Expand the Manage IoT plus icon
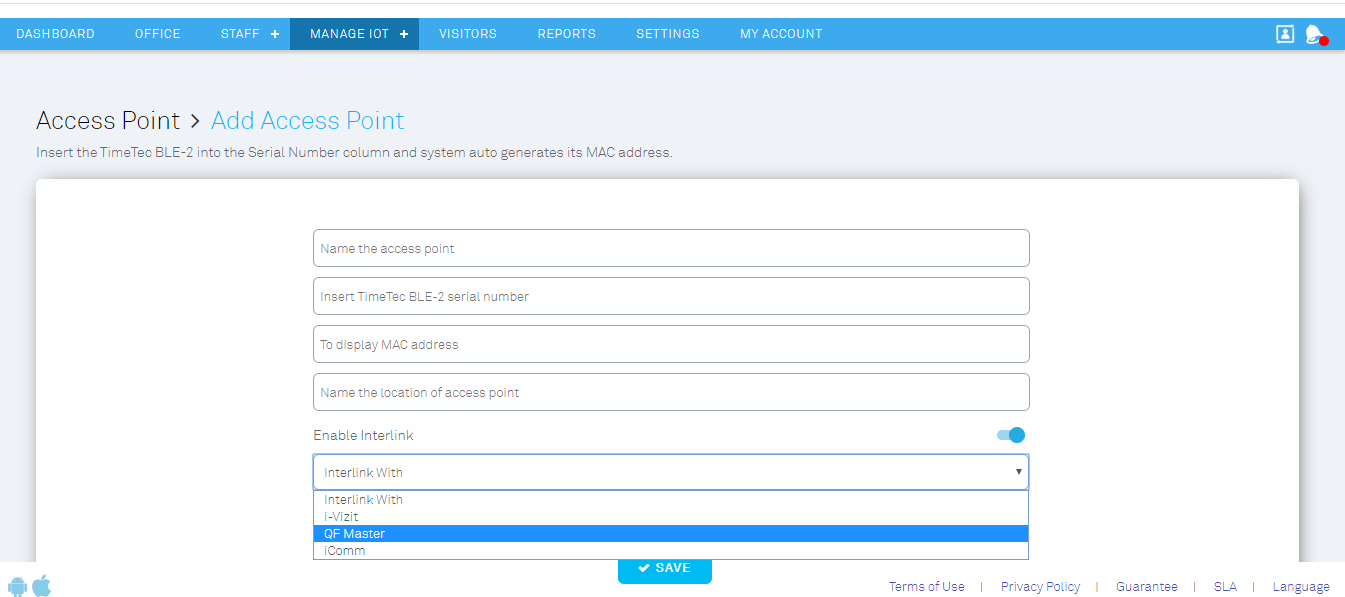The height and width of the screenshot is (597, 1345). click(x=404, y=34)
